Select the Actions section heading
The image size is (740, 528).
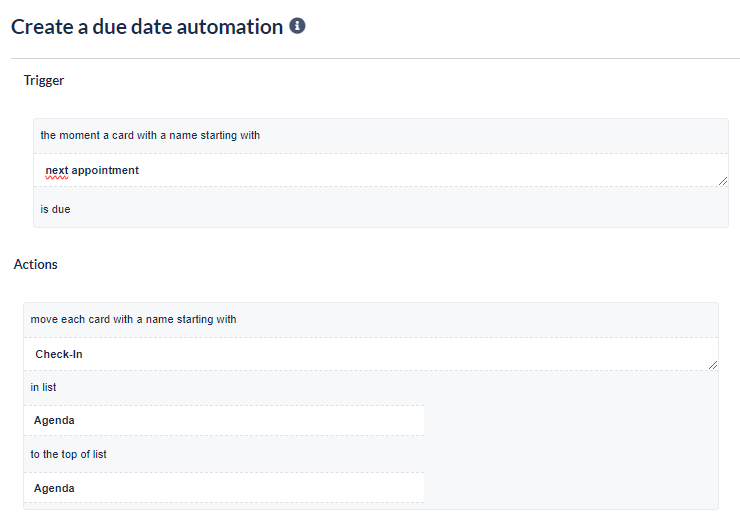click(x=35, y=264)
